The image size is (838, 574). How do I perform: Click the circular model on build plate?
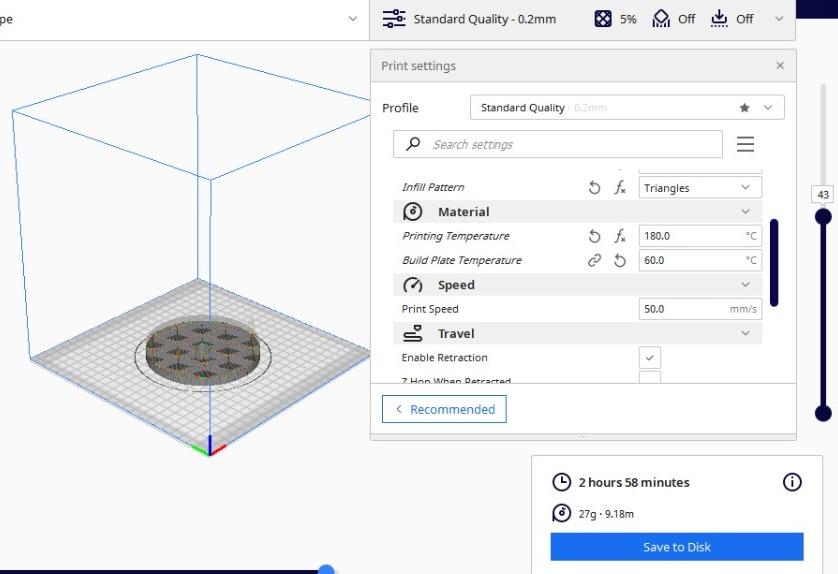[203, 352]
